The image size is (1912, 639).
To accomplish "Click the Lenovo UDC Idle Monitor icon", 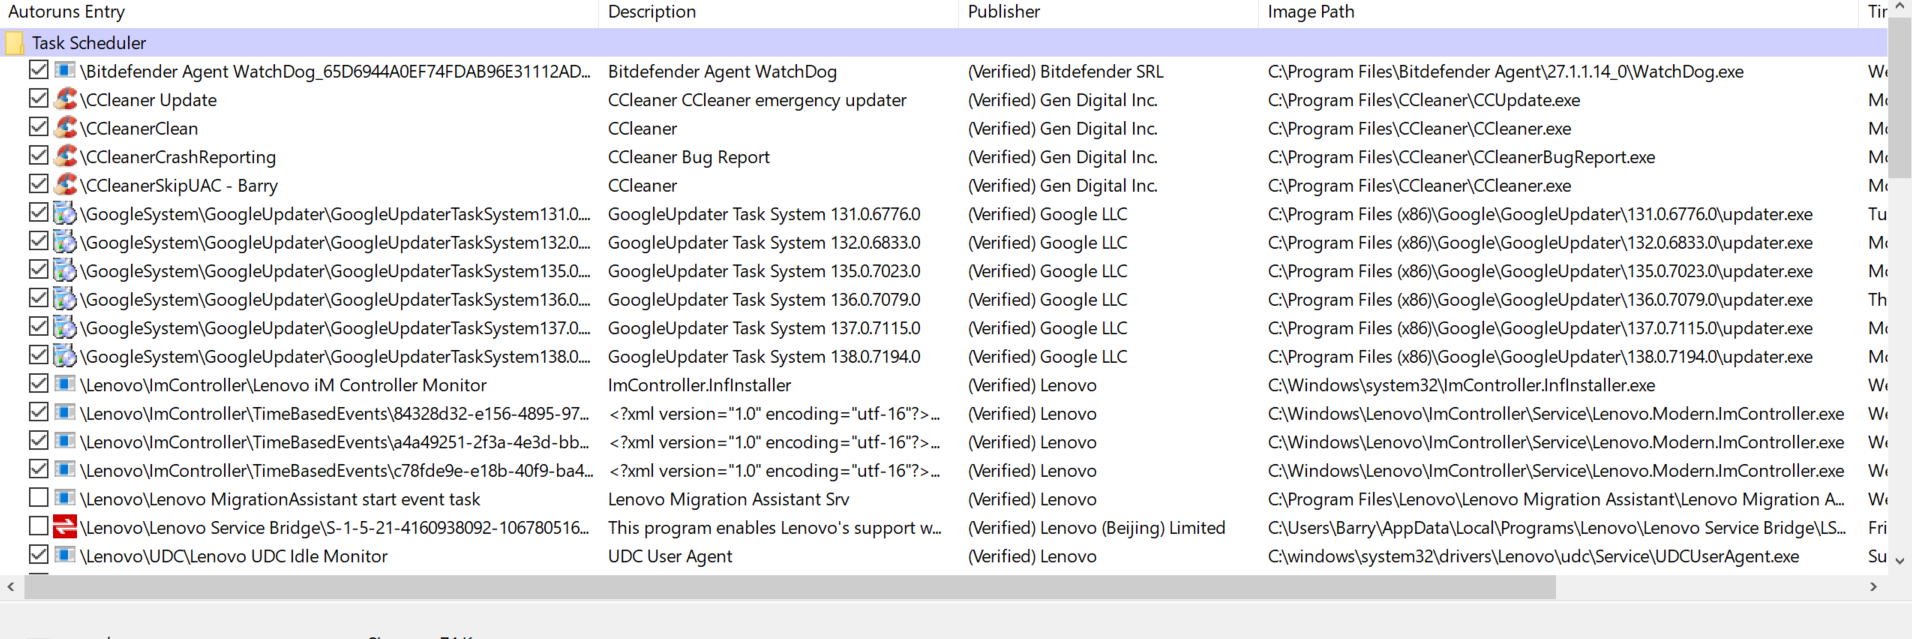I will (x=65, y=554).
